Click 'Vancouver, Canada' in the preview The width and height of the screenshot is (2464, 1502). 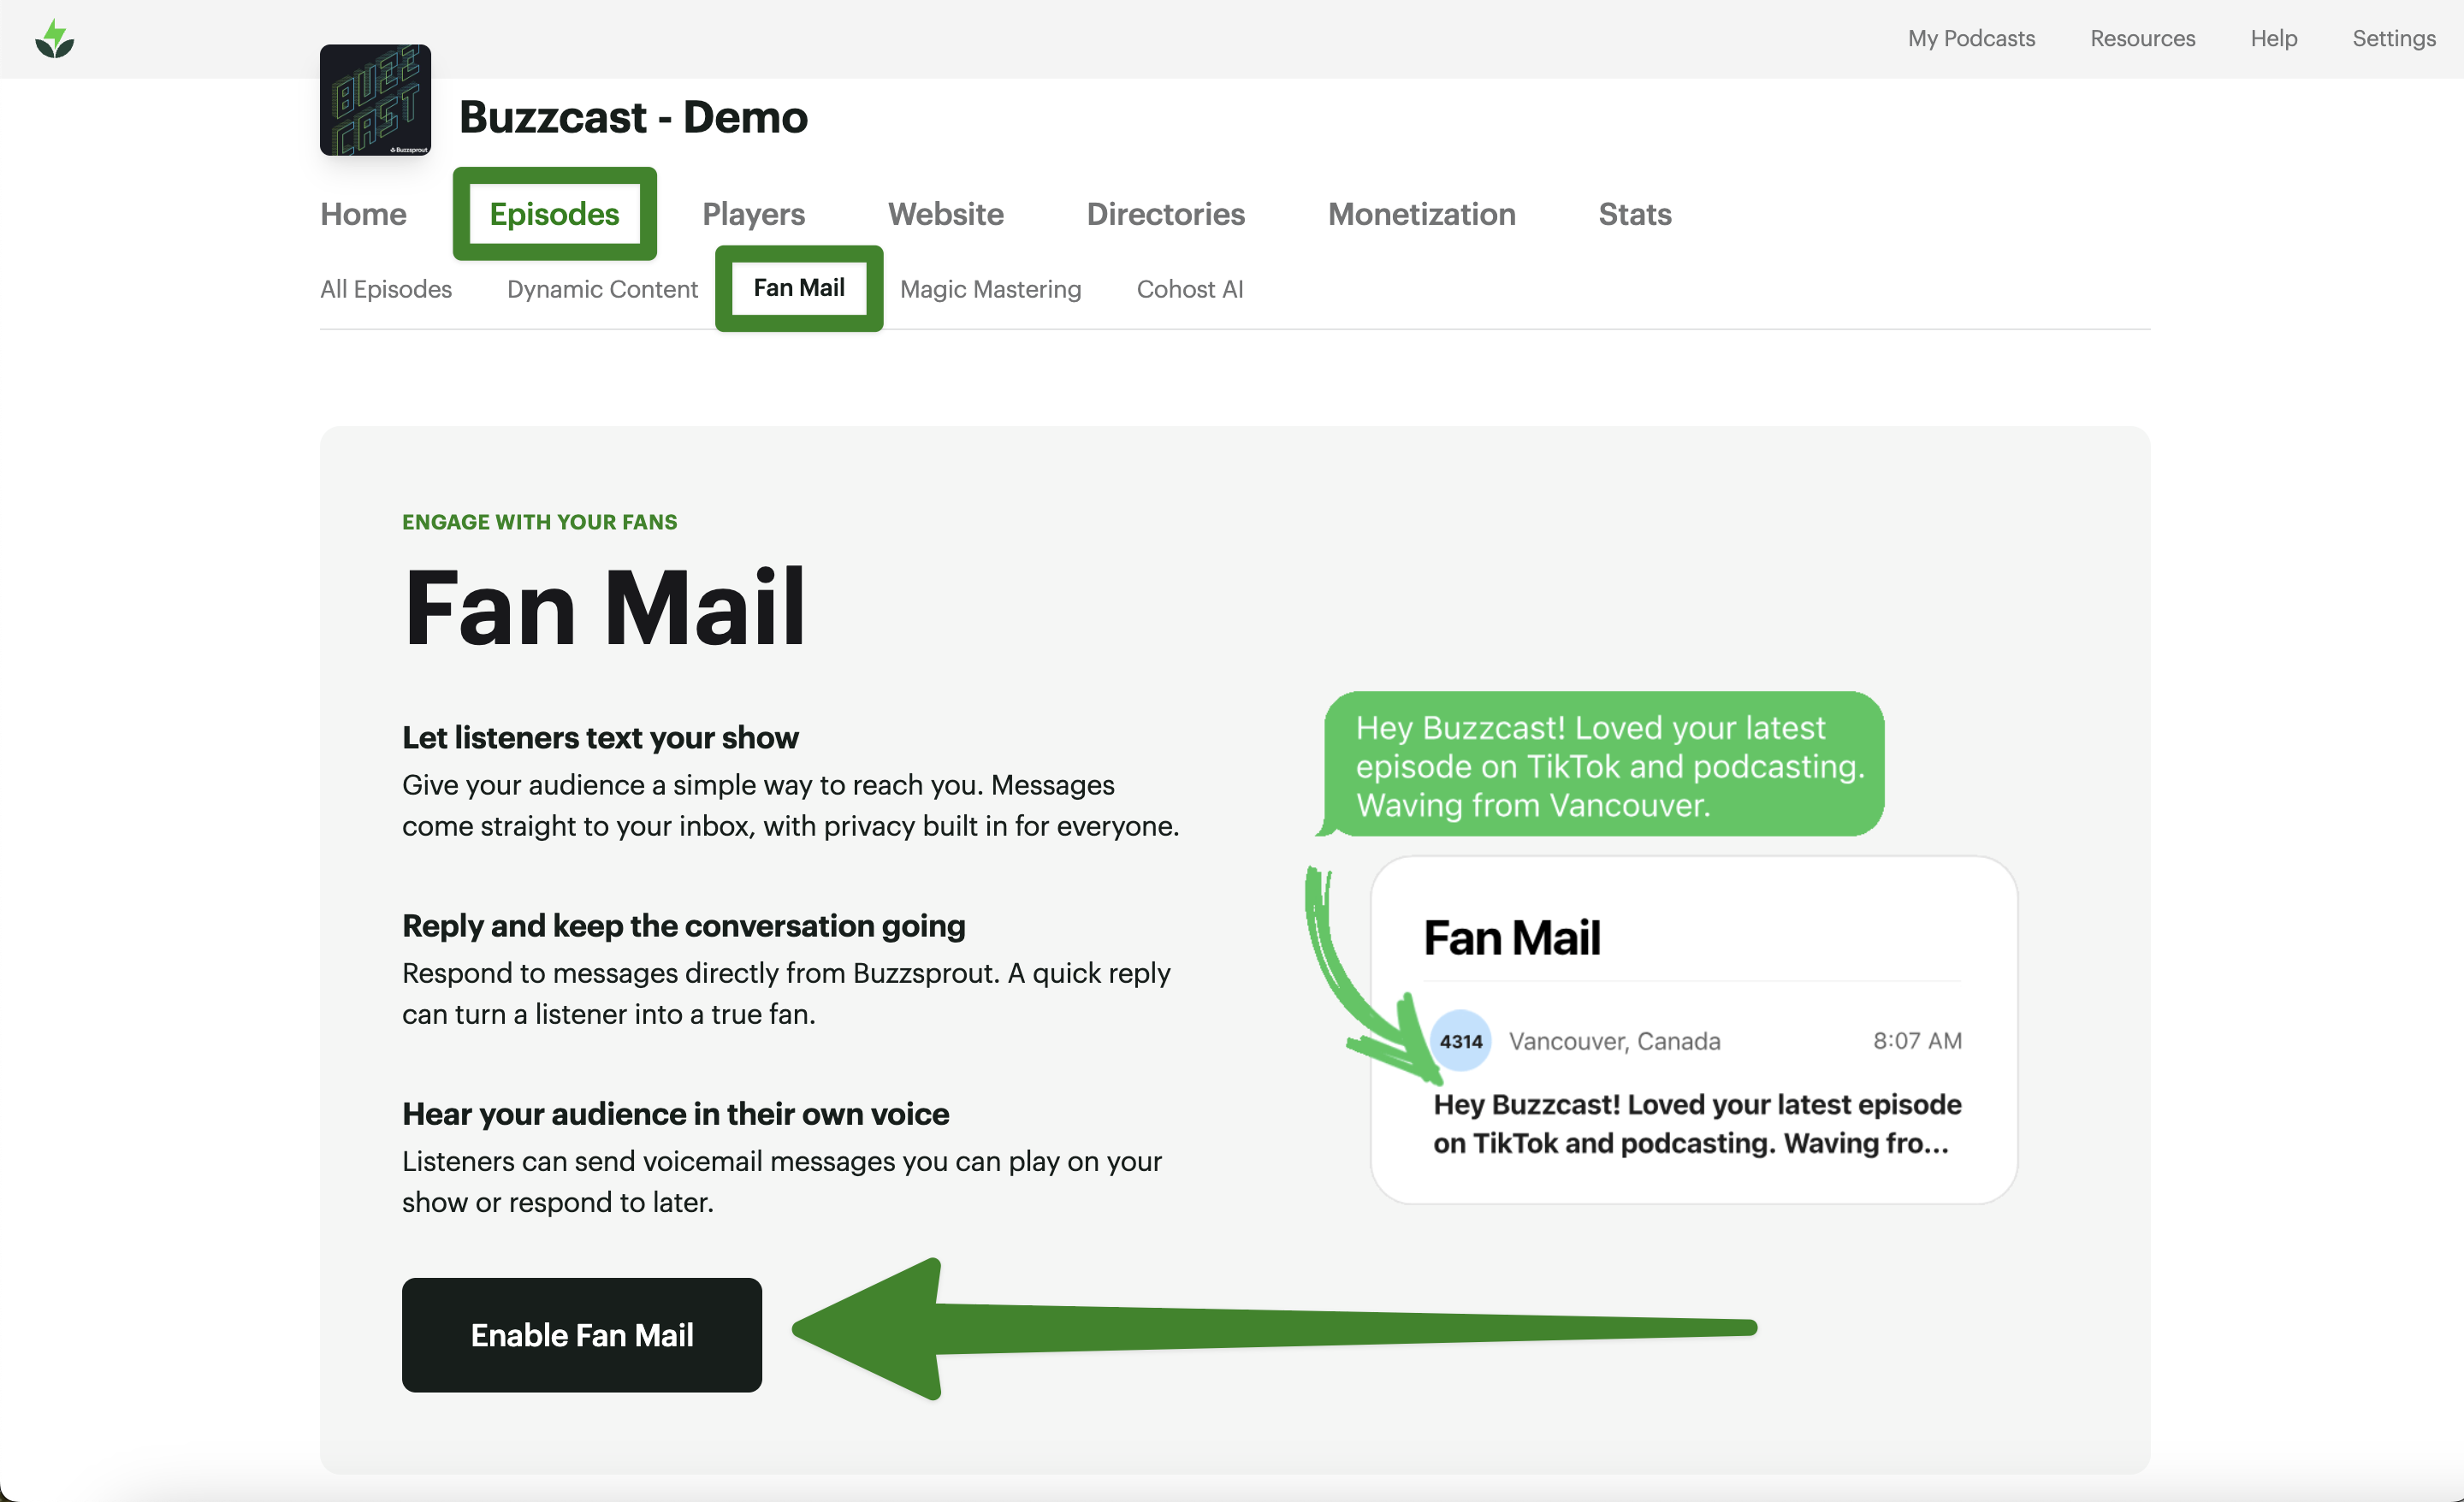(x=1614, y=1041)
